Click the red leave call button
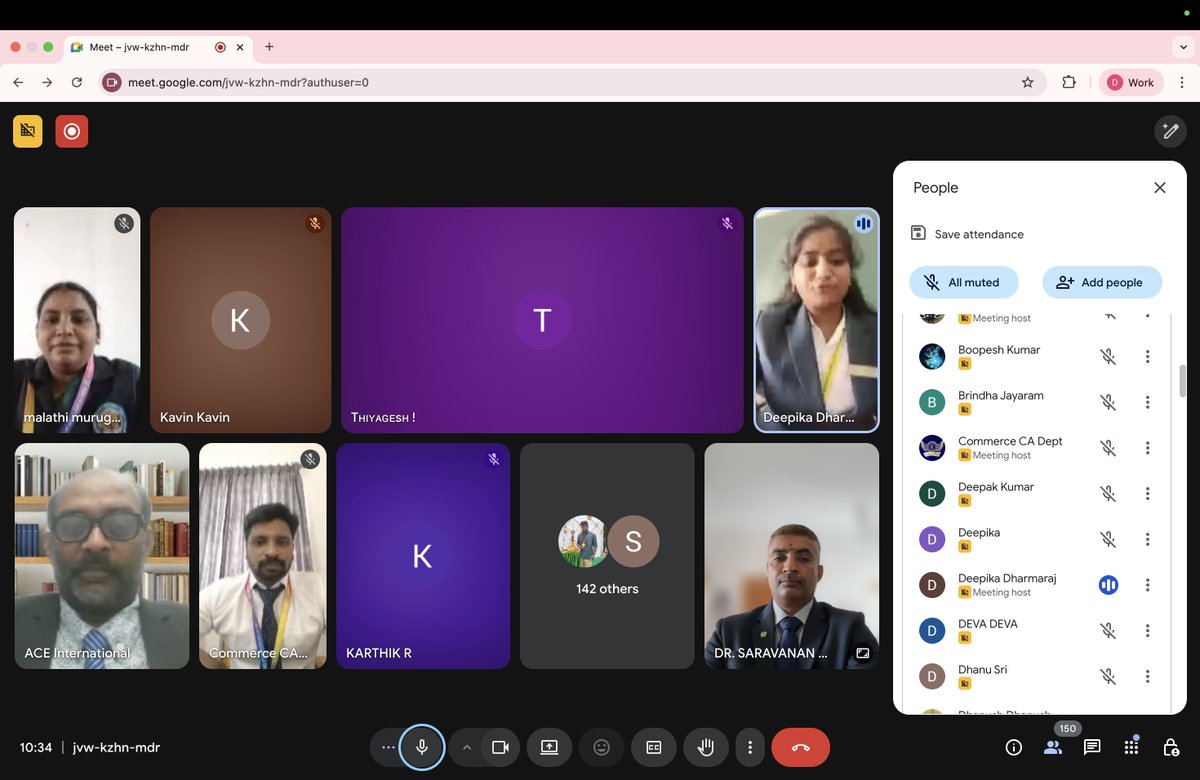The image size is (1200, 780). 801,747
